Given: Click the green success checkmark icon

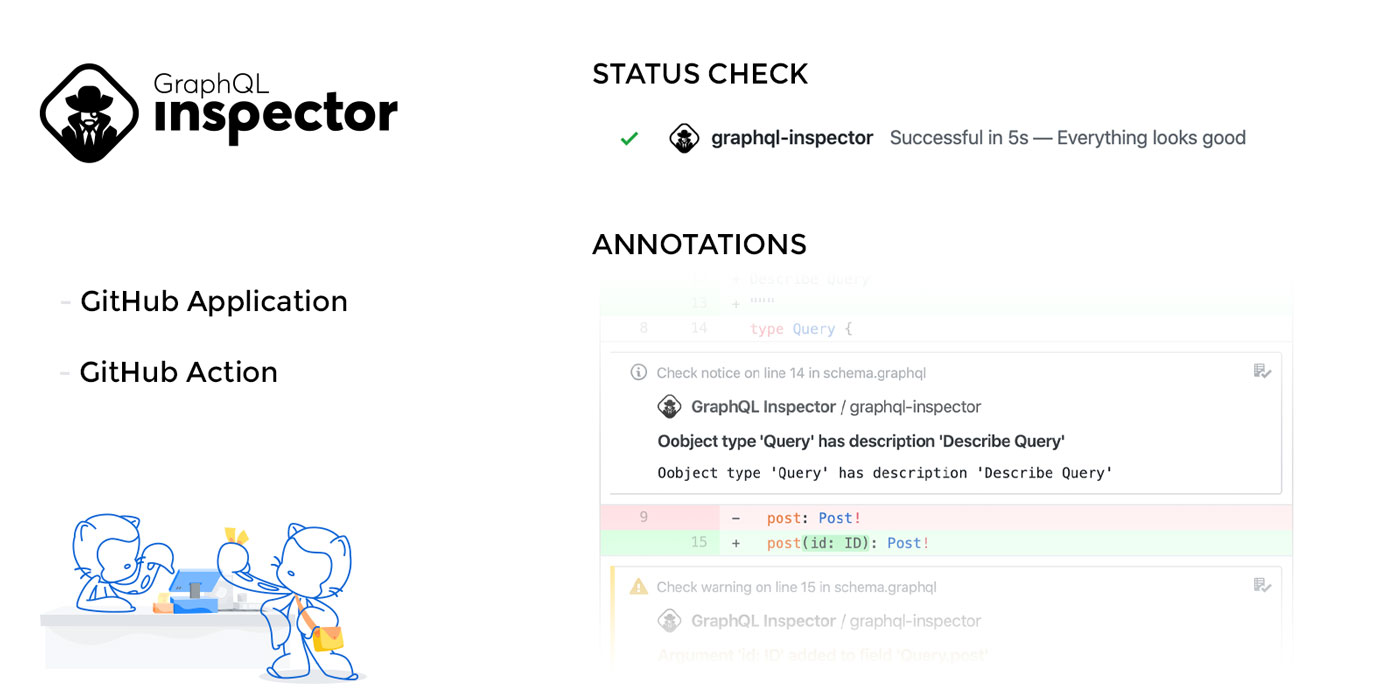Looking at the screenshot, I should coord(628,138).
